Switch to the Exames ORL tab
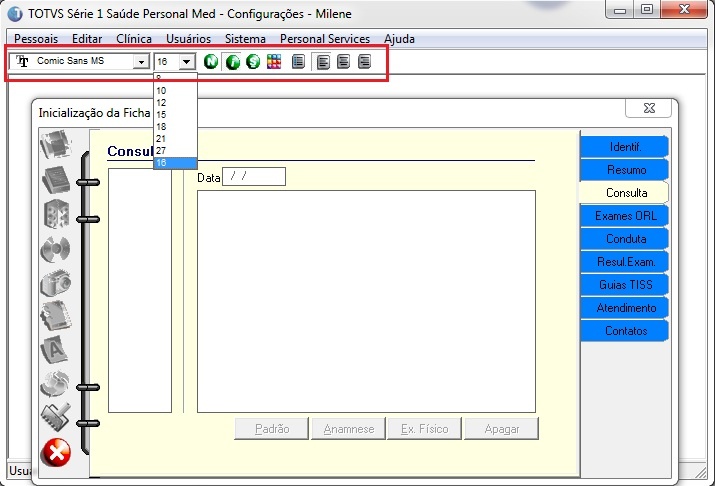Screen dimensions: 715x486 tap(625, 216)
